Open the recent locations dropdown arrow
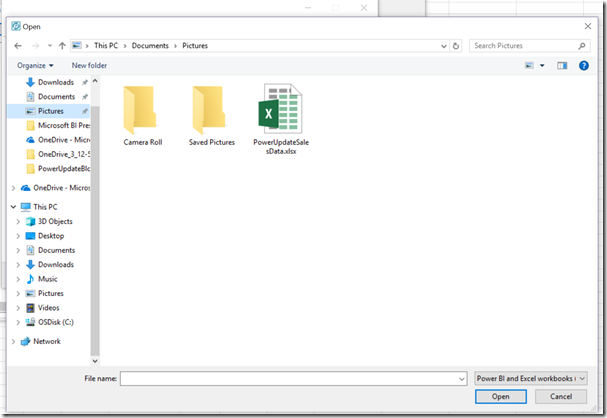Screen dimensions: 607x418 pyautogui.click(x=50, y=46)
